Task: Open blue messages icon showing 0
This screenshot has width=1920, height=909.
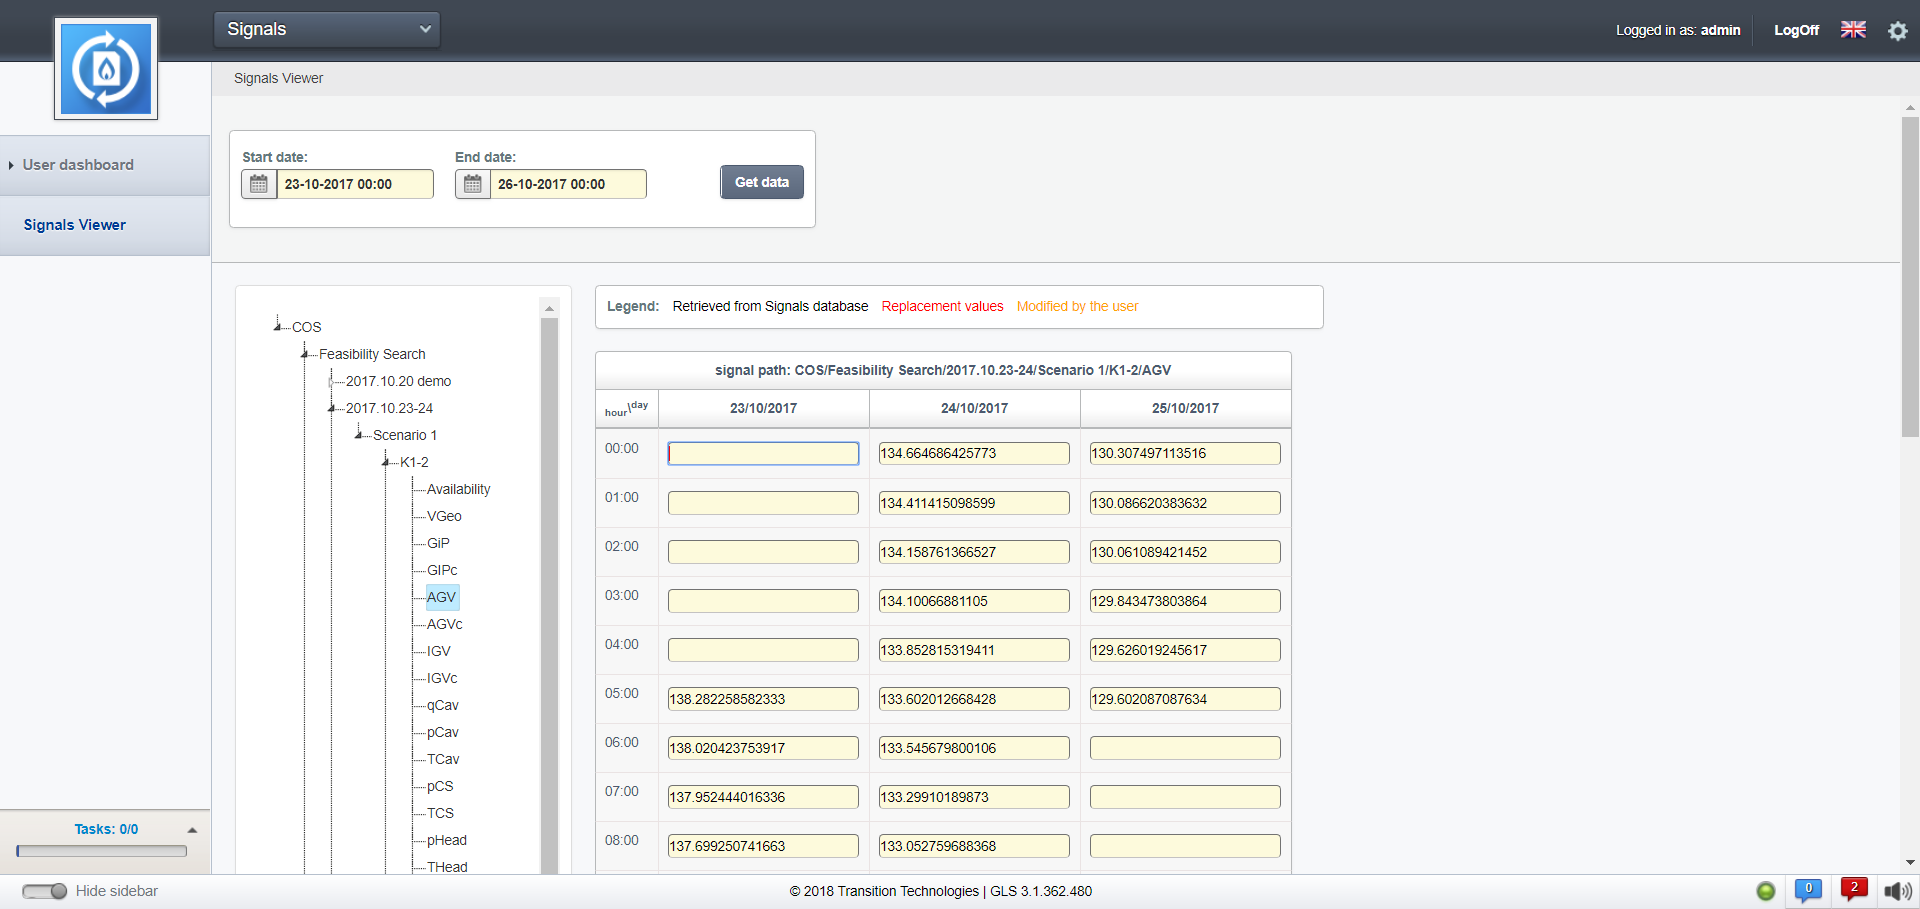Action: click(1808, 890)
